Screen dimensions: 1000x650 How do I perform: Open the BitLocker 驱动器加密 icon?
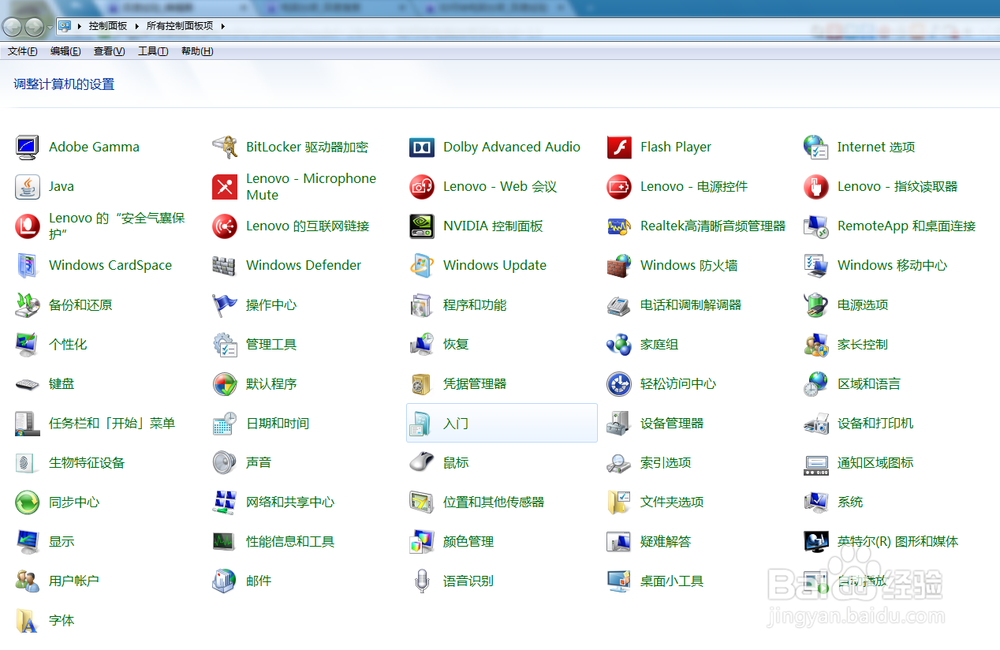[x=224, y=147]
